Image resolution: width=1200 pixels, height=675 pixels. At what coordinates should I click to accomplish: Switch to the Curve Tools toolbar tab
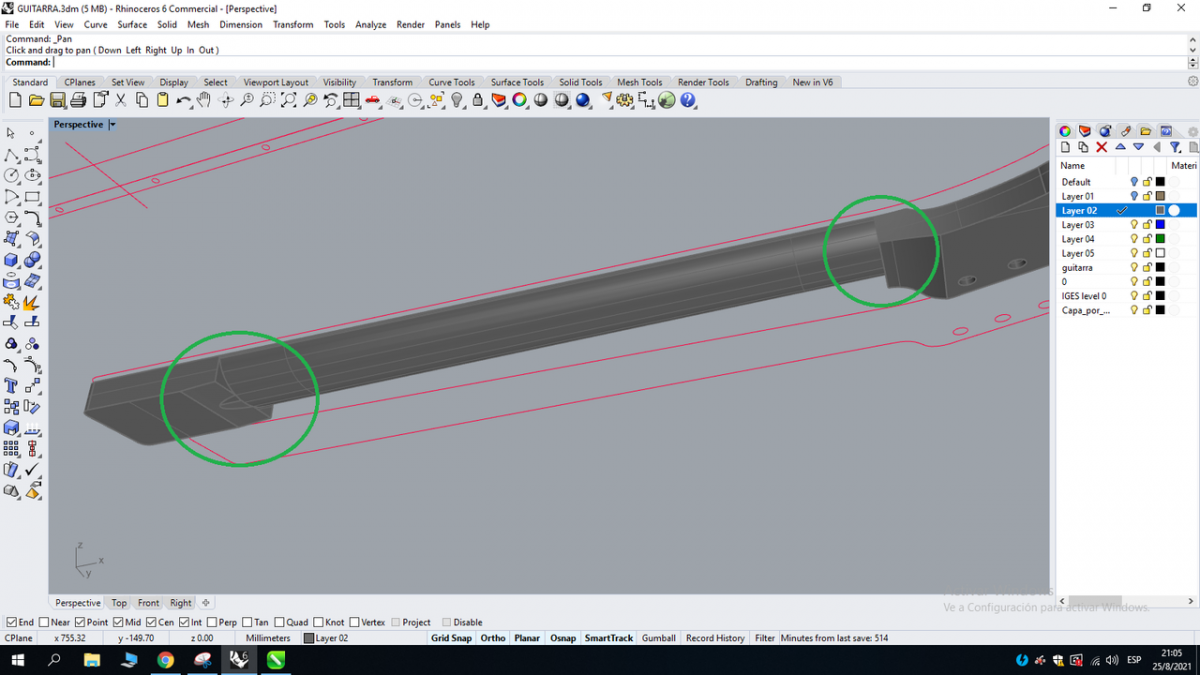click(451, 82)
